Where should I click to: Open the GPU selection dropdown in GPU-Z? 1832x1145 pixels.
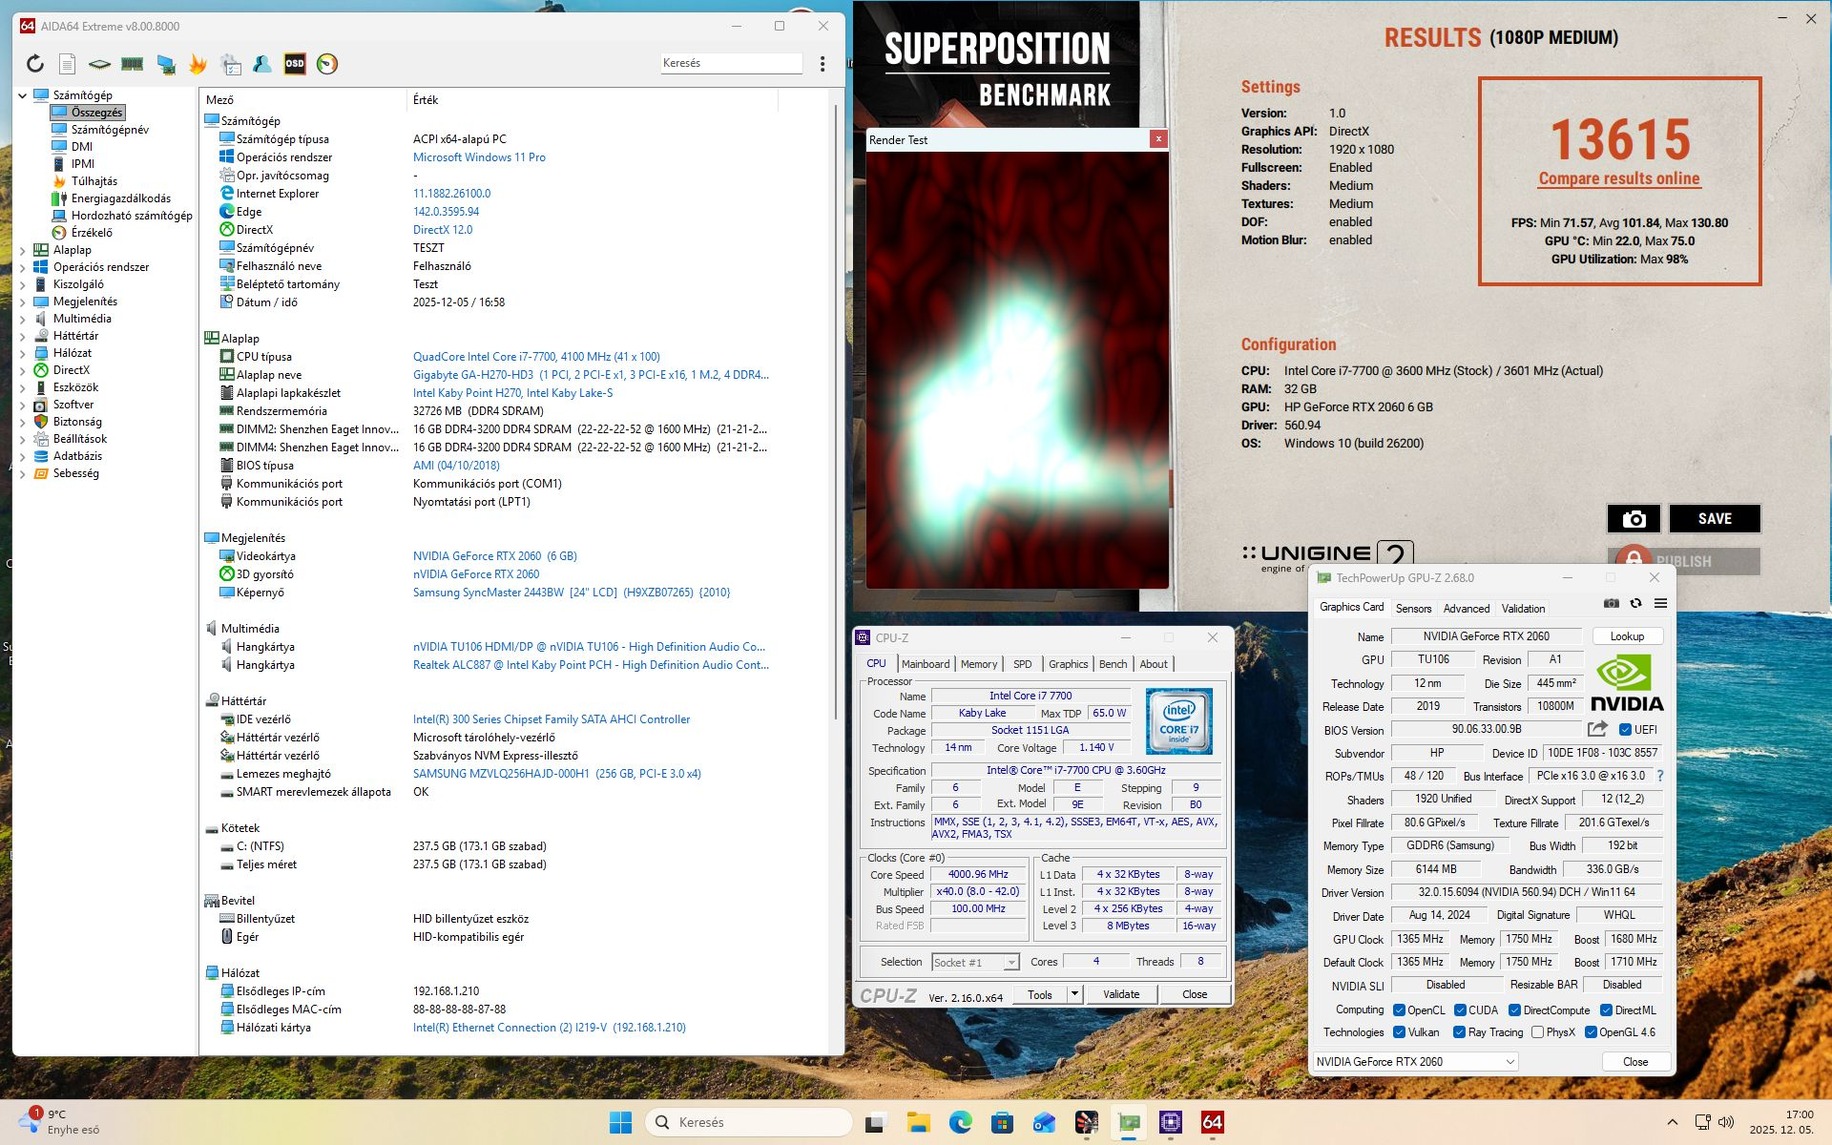(1415, 1061)
